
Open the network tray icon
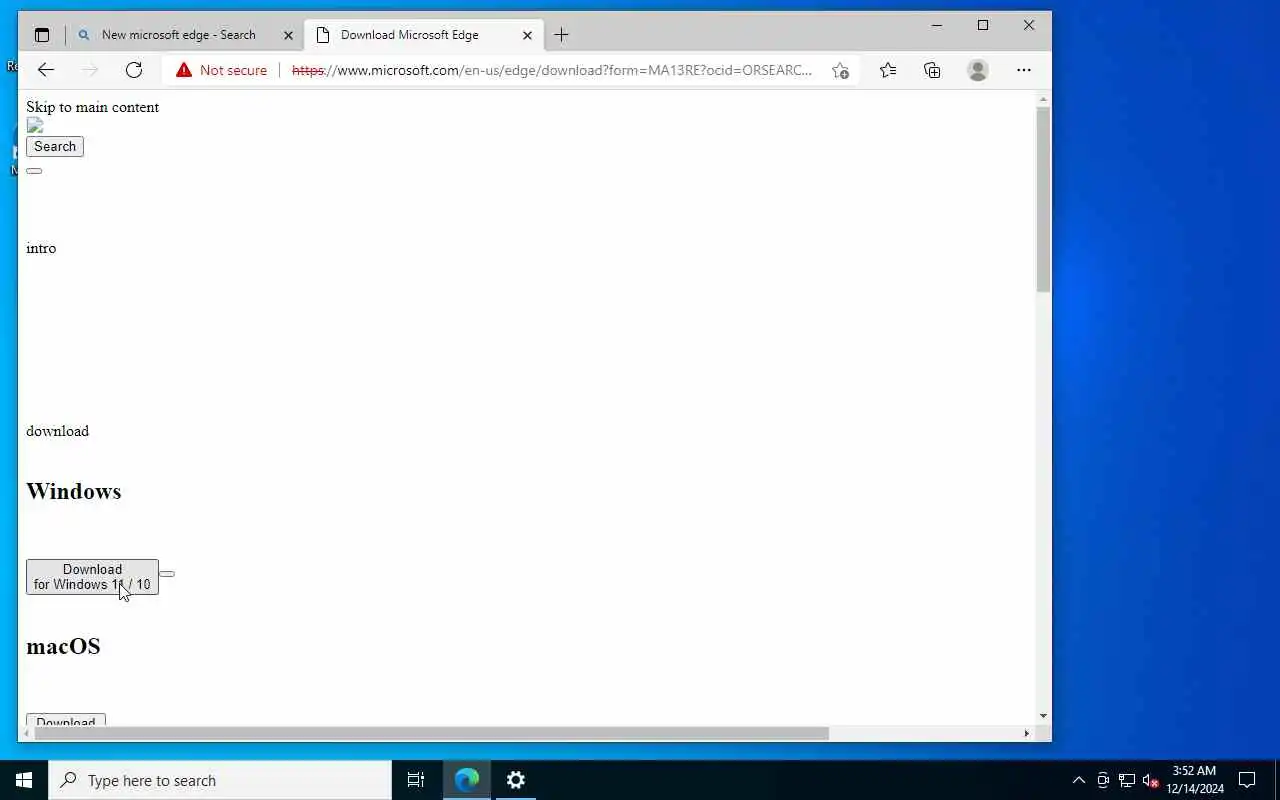[x=1127, y=780]
